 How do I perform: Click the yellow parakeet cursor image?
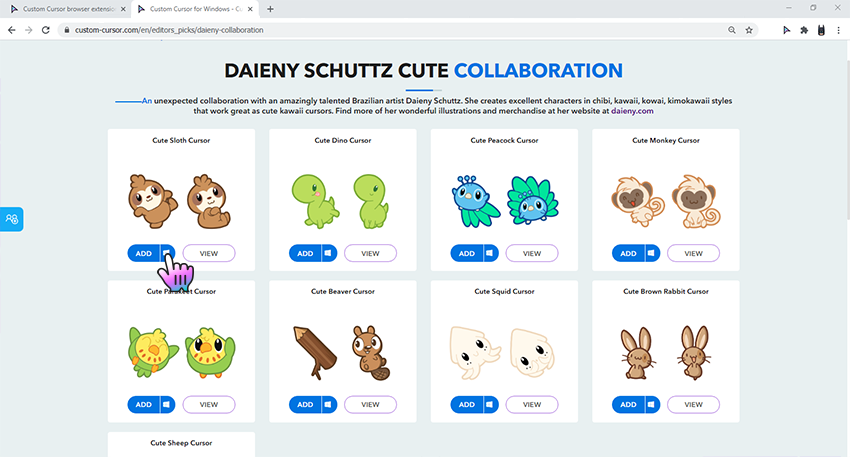coord(153,352)
